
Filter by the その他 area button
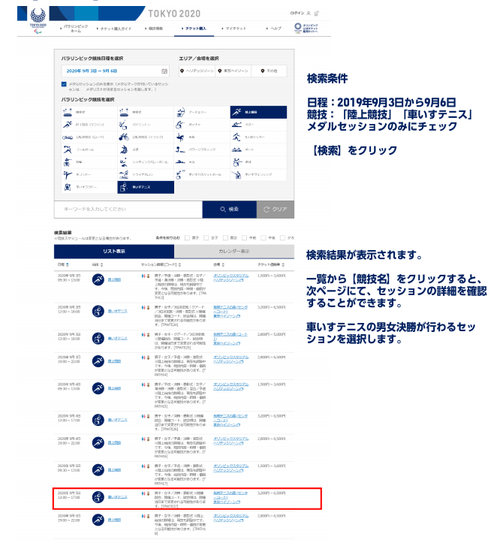click(x=269, y=71)
